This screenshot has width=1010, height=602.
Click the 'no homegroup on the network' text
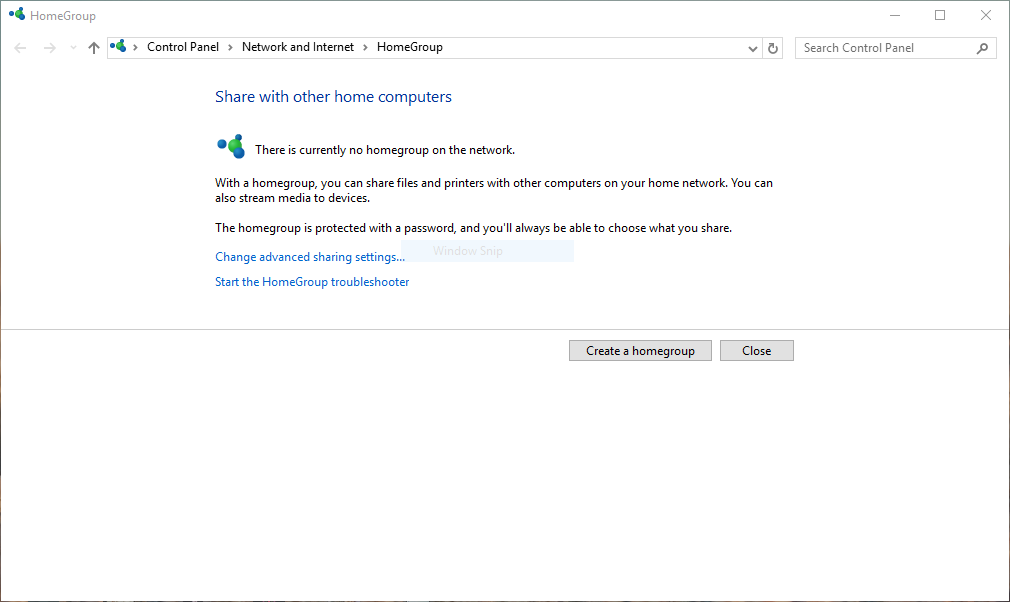(385, 150)
